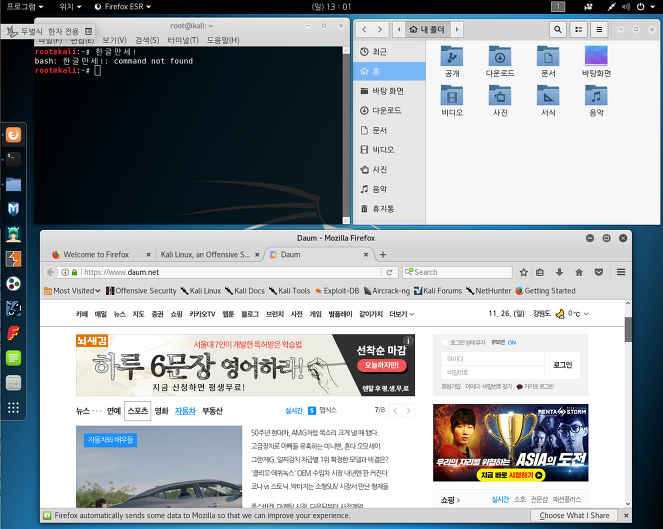This screenshot has width=663, height=529.
Task: Launch Firefox from the dock
Action: point(14,135)
